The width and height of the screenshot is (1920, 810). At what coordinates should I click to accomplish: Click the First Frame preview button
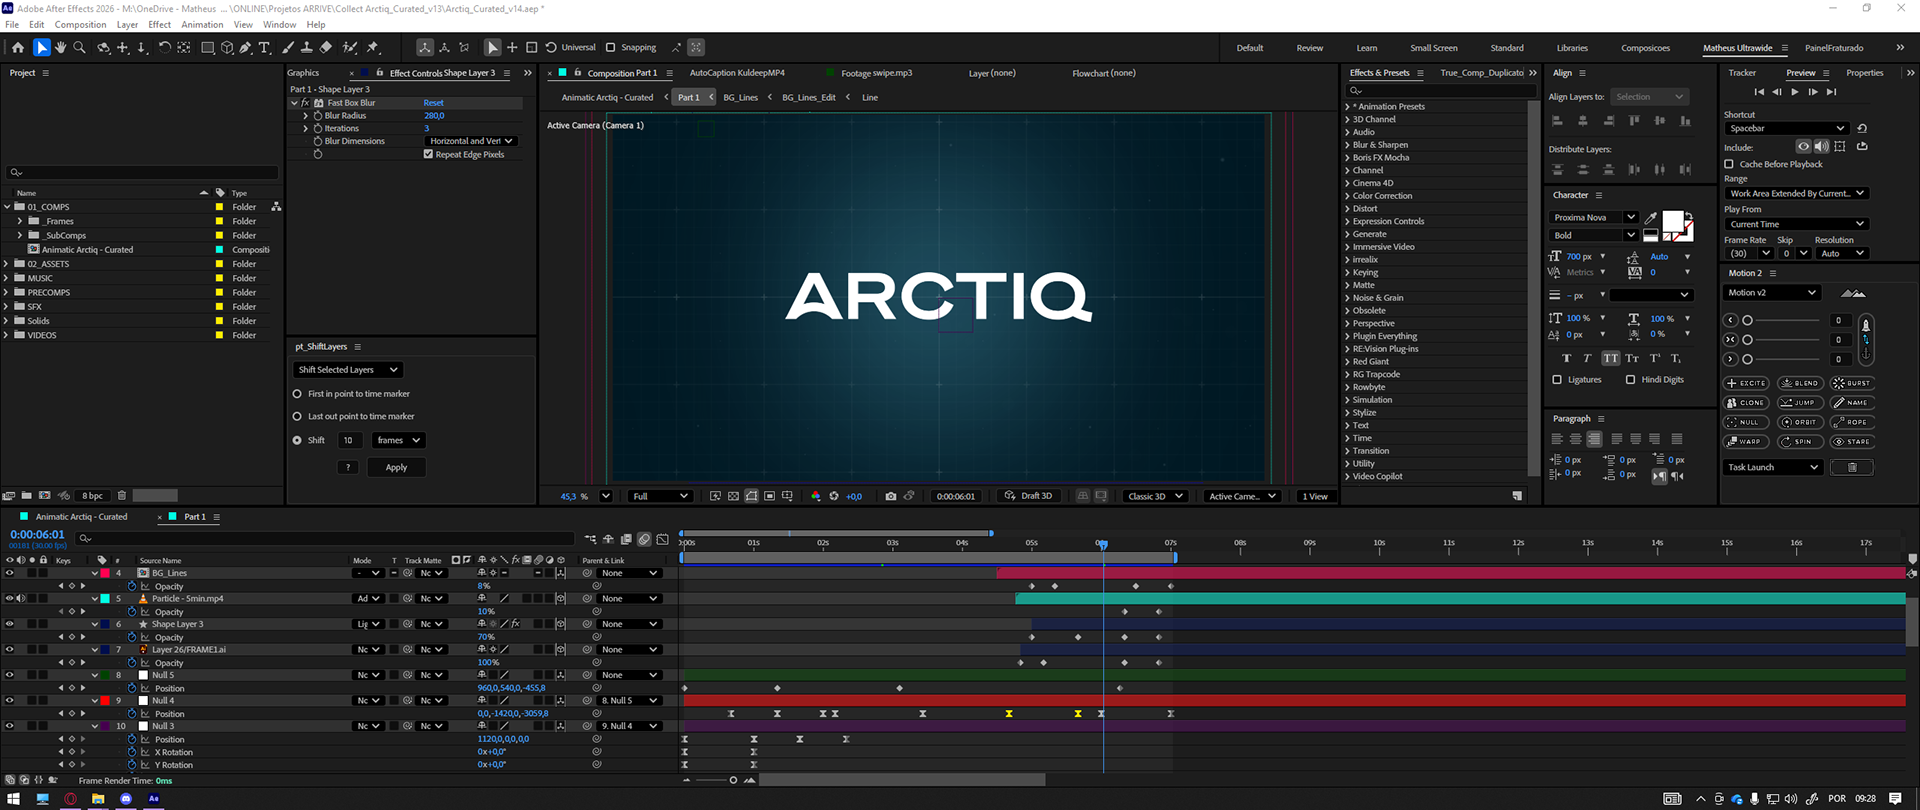(x=1759, y=92)
